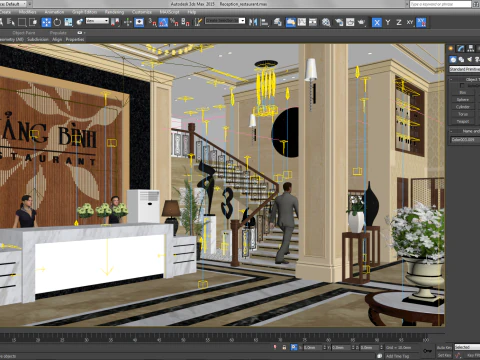Open Edit Named Selection Sets
The height and width of the screenshot is (360, 480).
(198, 22)
